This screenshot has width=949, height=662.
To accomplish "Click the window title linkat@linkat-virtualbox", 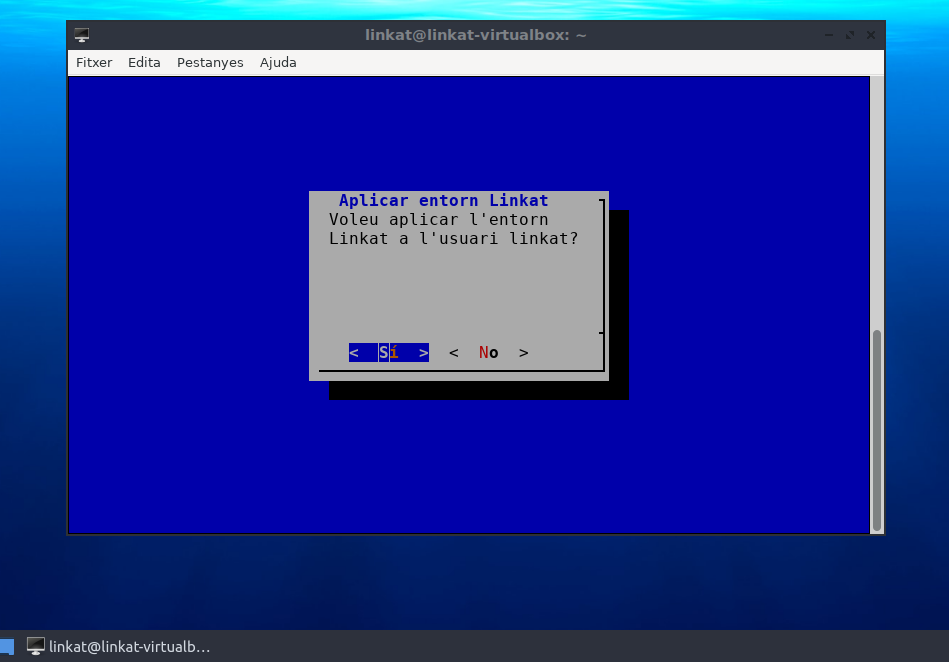I will [x=475, y=35].
